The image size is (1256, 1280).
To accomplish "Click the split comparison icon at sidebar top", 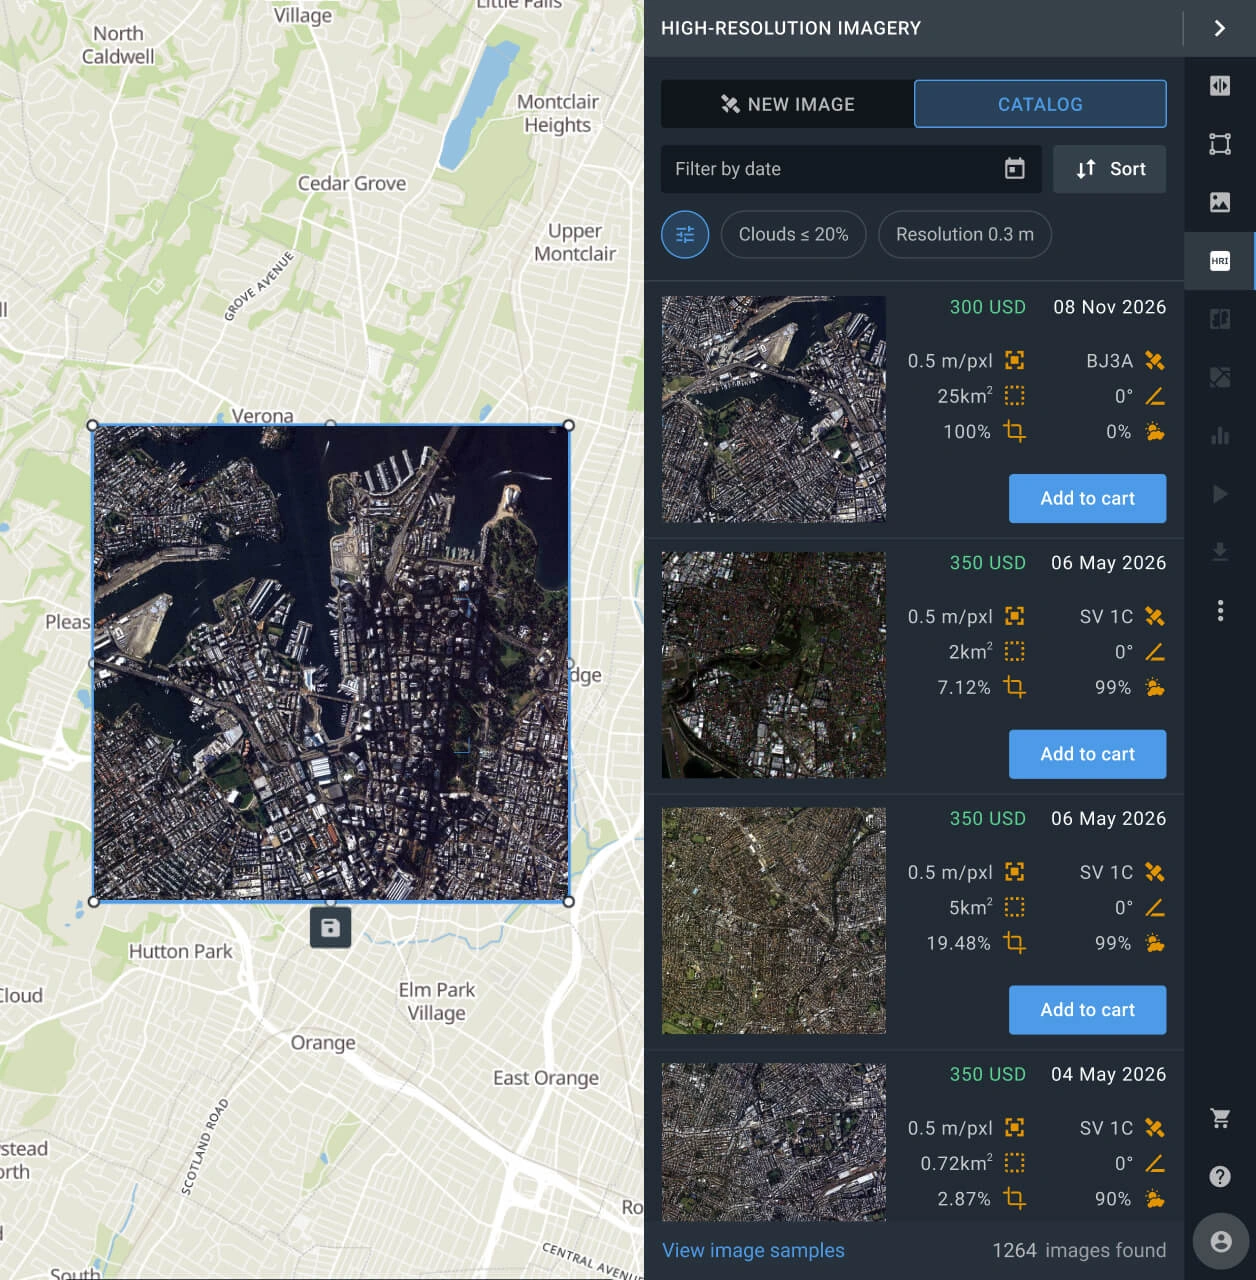I will pyautogui.click(x=1220, y=86).
